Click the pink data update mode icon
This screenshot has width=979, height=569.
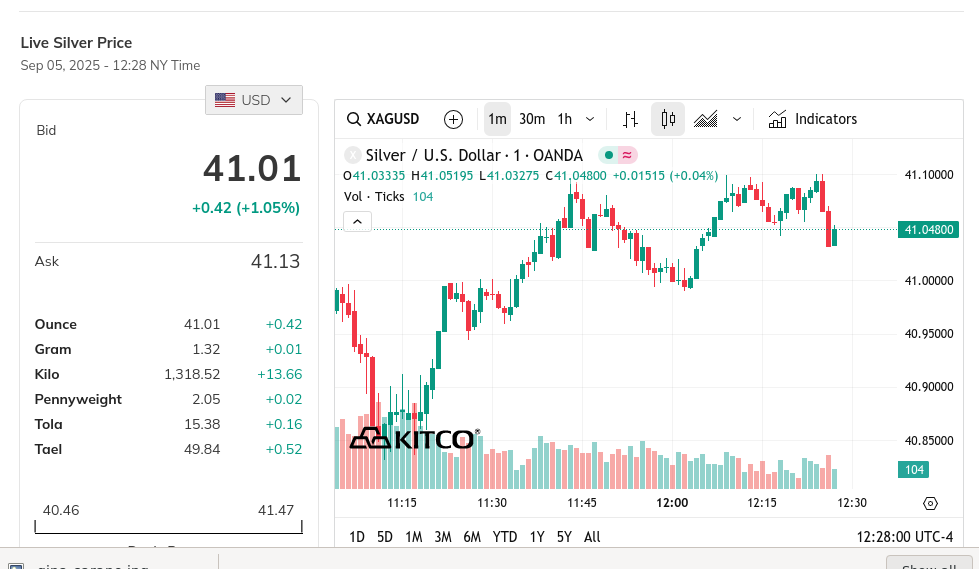pos(627,155)
